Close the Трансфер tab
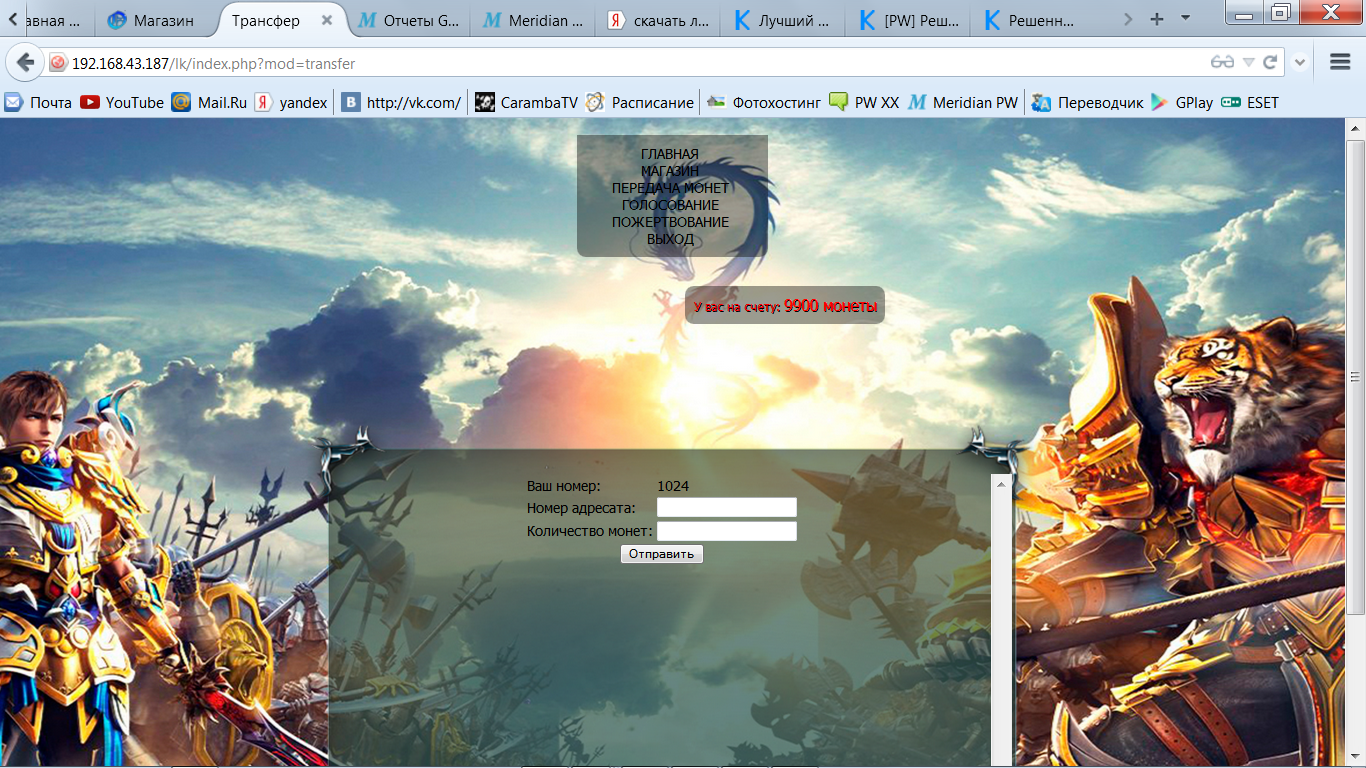Screen dimensions: 1366x768 [327, 20]
